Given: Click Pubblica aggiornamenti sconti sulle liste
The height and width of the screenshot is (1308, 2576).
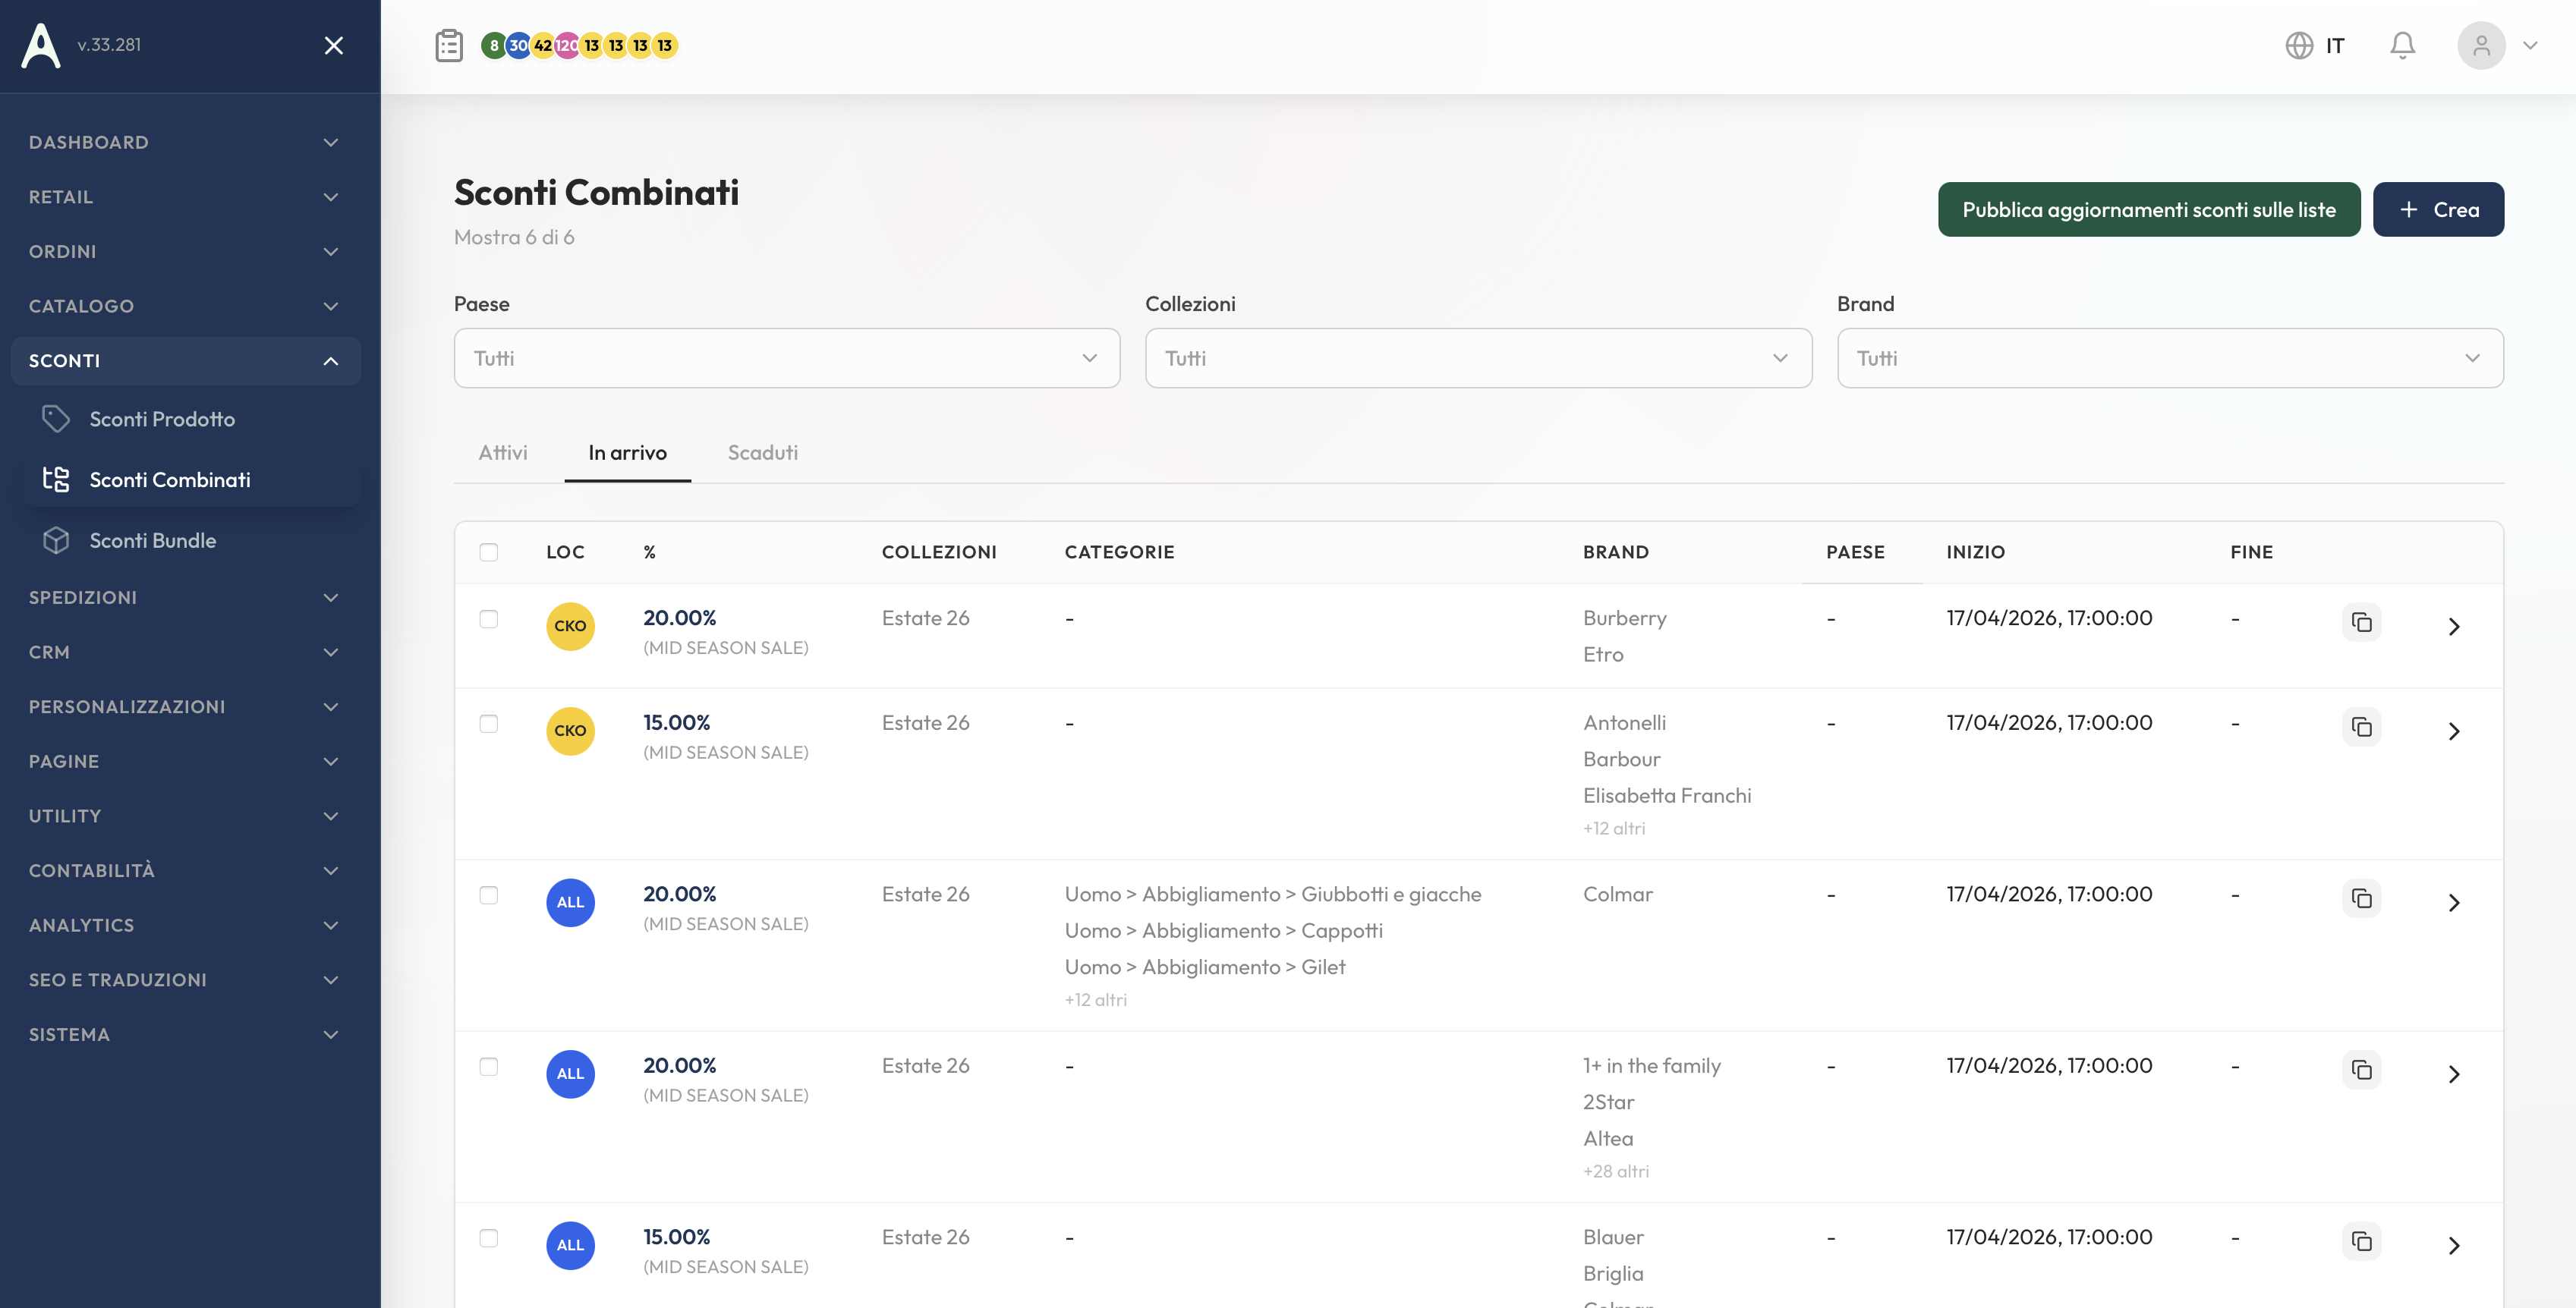Looking at the screenshot, I should (2149, 209).
